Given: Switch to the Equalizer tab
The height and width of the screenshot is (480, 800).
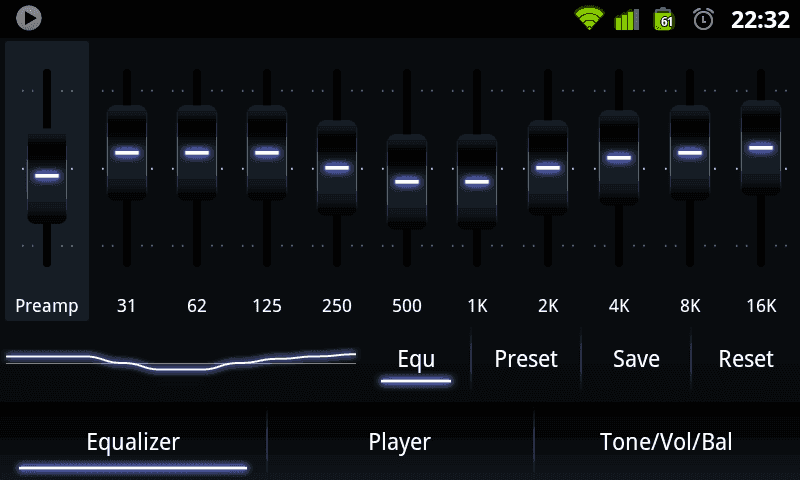Looking at the screenshot, I should coord(133,442).
